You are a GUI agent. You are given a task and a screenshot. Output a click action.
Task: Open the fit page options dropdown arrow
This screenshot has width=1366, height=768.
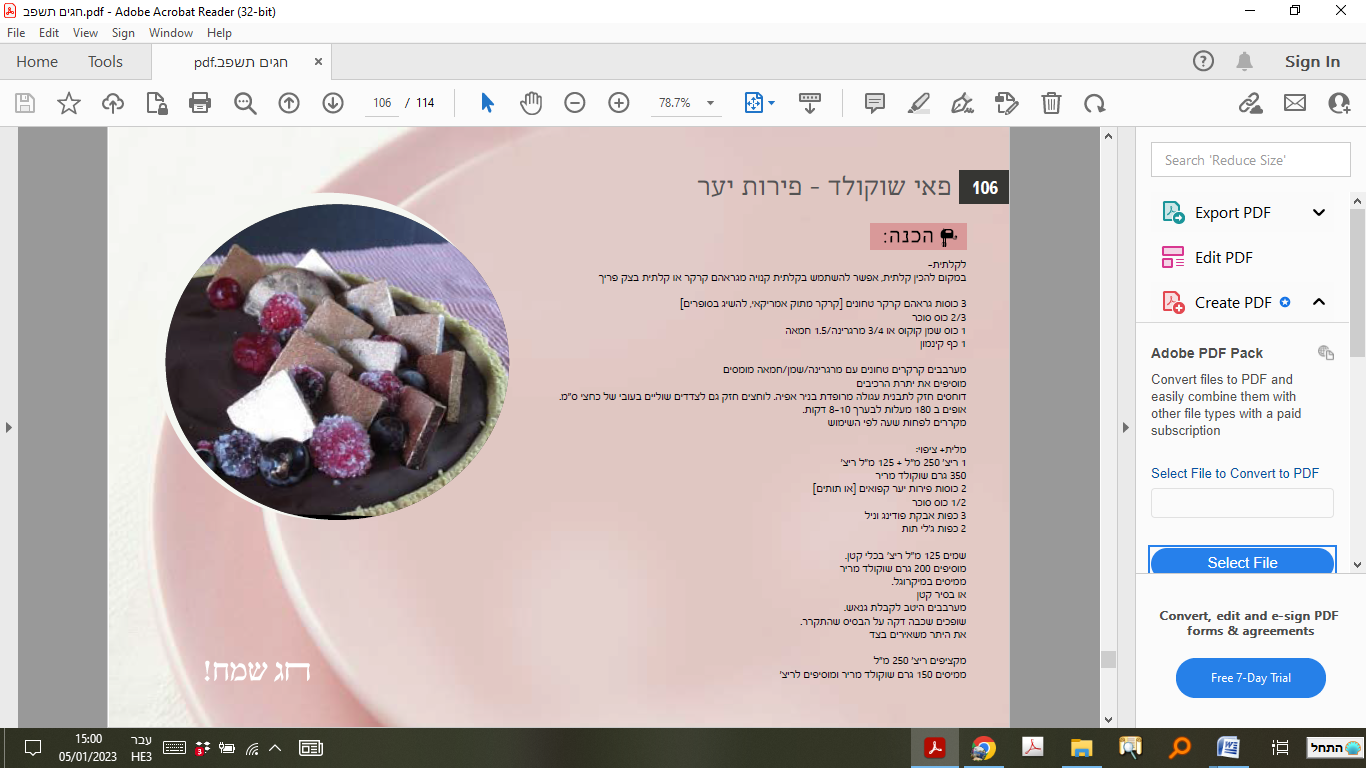(771, 103)
